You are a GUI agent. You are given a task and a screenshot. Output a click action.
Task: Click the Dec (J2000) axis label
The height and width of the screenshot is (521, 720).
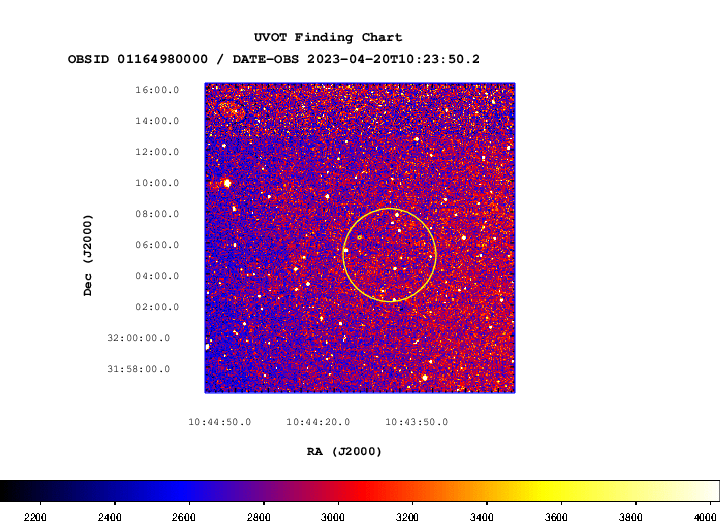click(x=88, y=255)
